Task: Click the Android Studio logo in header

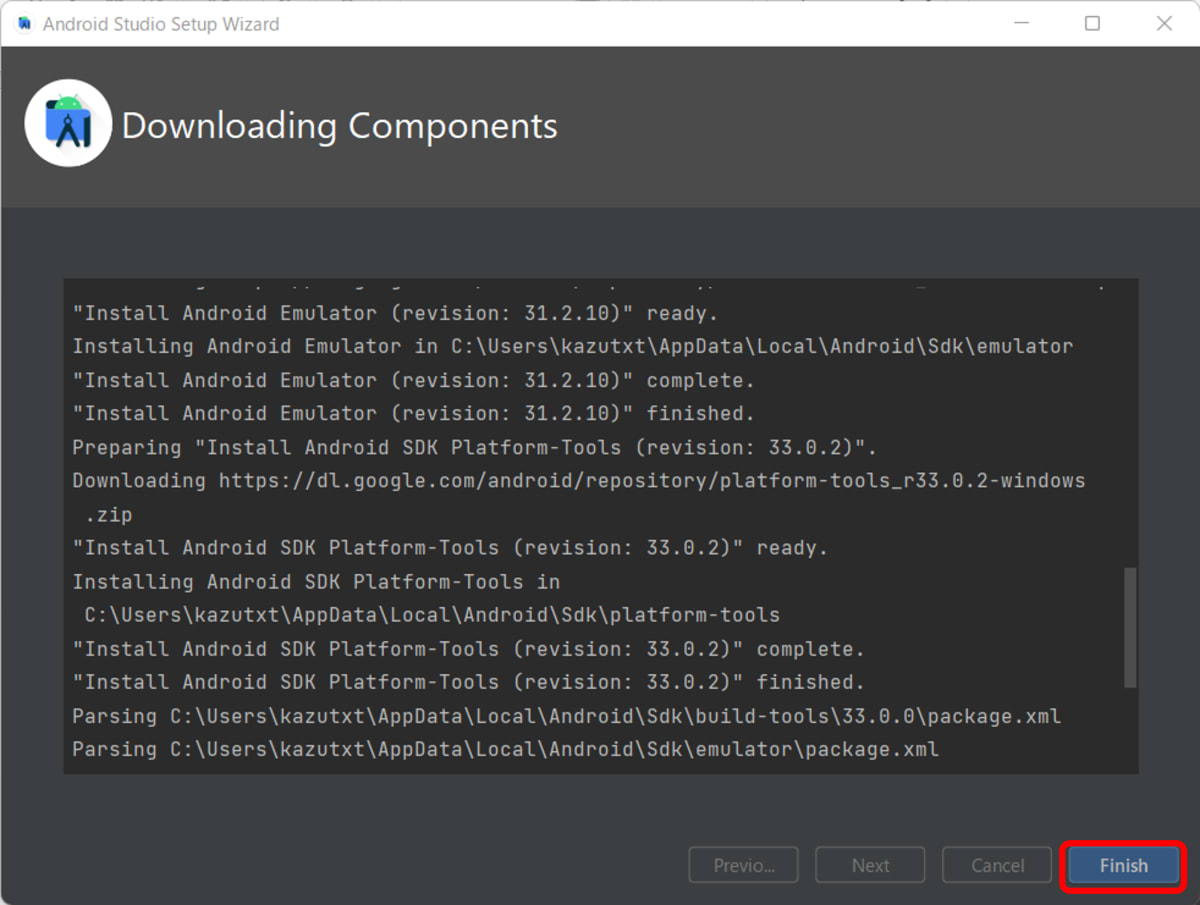Action: pos(68,124)
